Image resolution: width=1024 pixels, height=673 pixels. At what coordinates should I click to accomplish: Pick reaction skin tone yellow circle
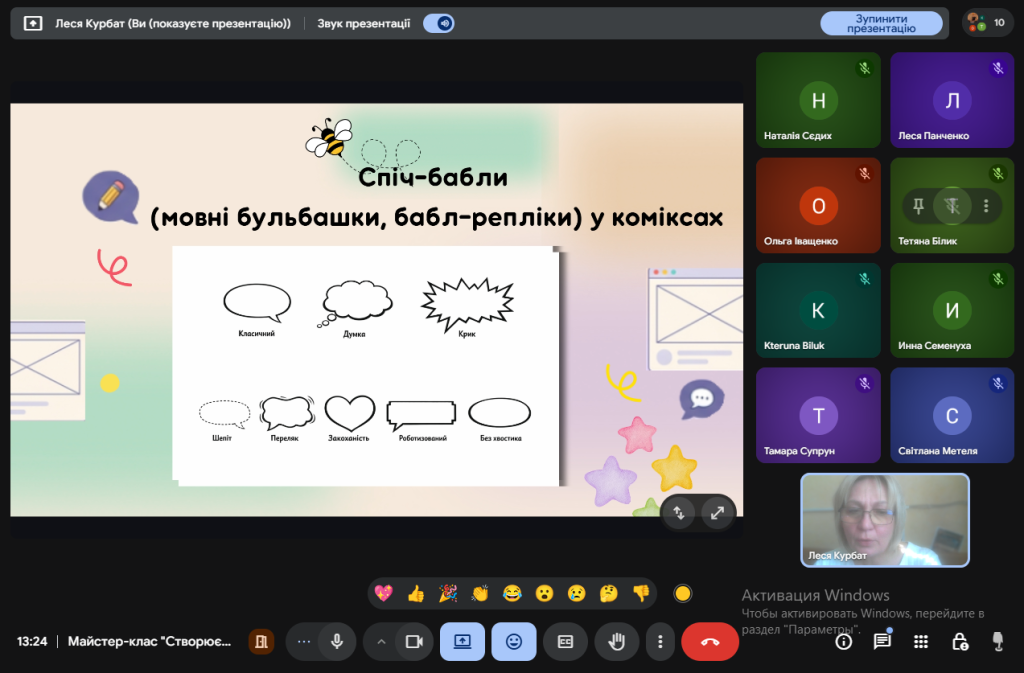pyautogui.click(x=683, y=593)
